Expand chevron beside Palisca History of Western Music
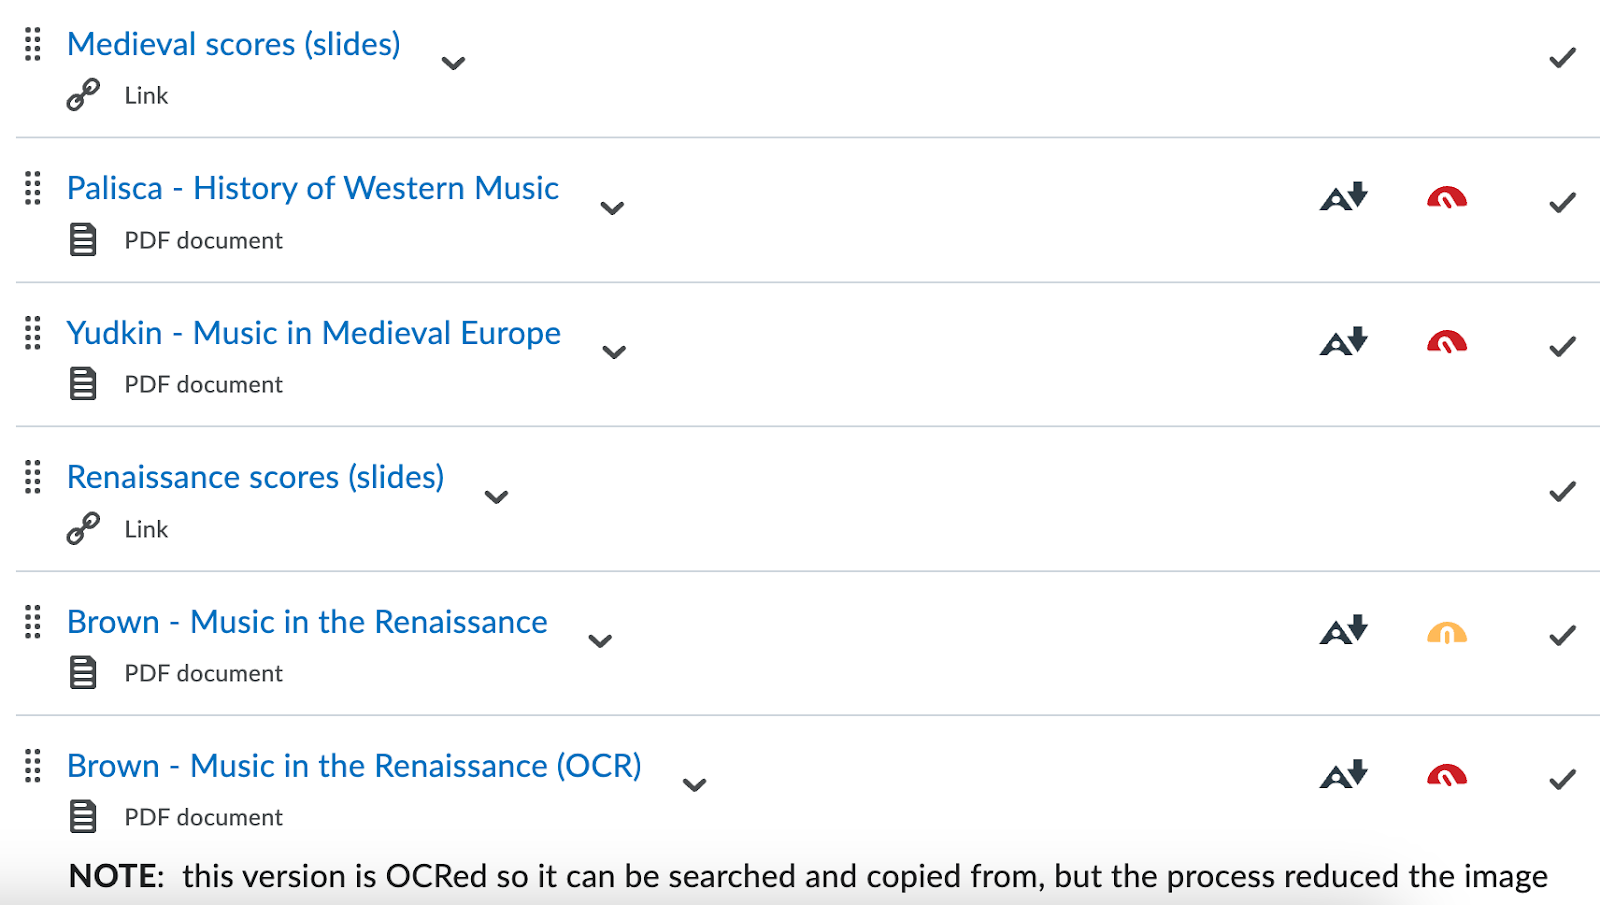1600x905 pixels. [612, 208]
